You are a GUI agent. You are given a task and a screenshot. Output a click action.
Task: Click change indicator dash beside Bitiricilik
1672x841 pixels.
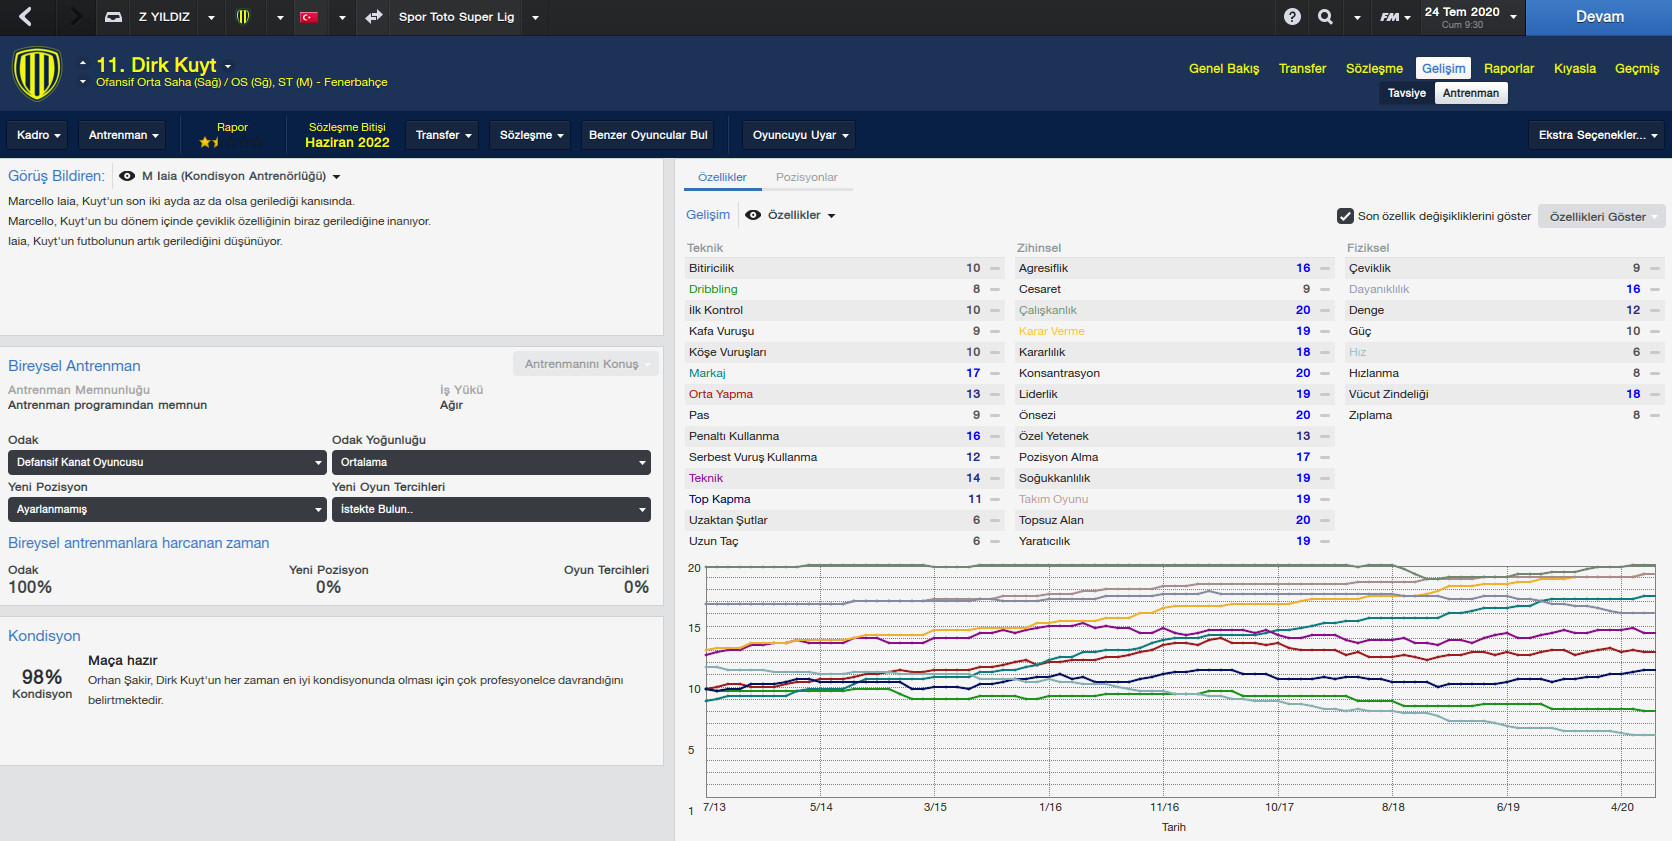pyautogui.click(x=995, y=268)
